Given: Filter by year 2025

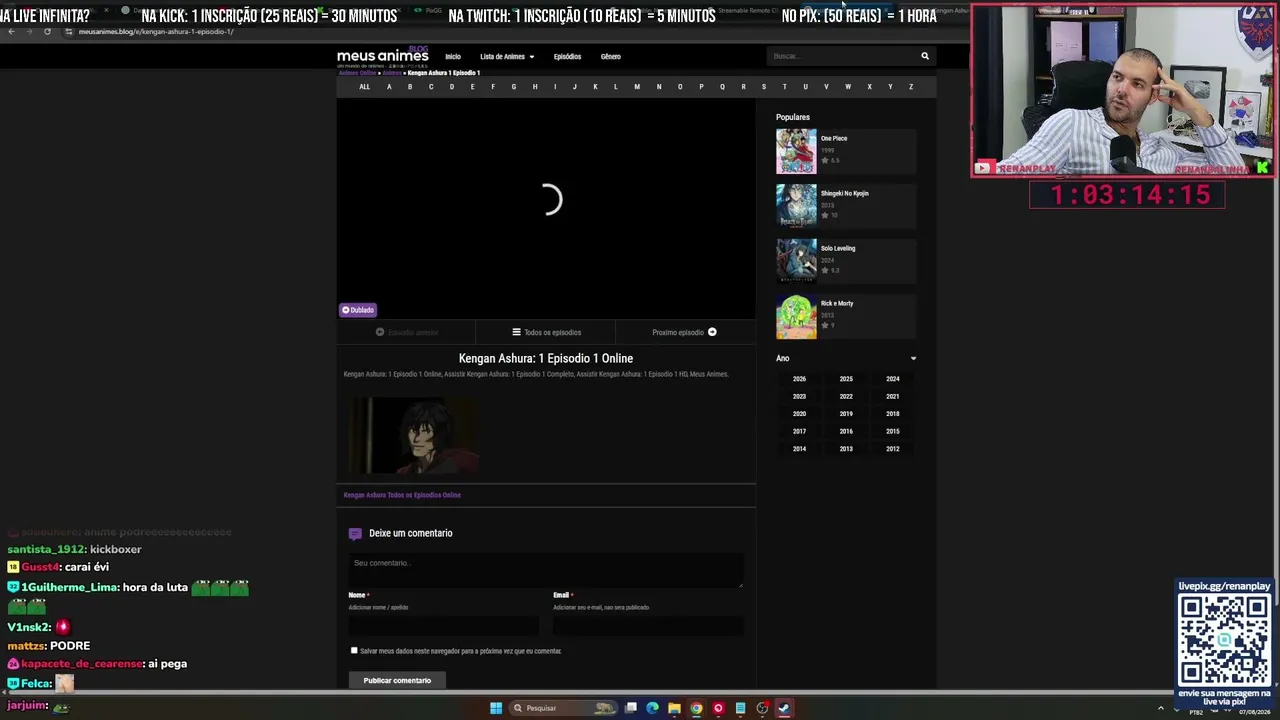Looking at the screenshot, I should point(846,379).
